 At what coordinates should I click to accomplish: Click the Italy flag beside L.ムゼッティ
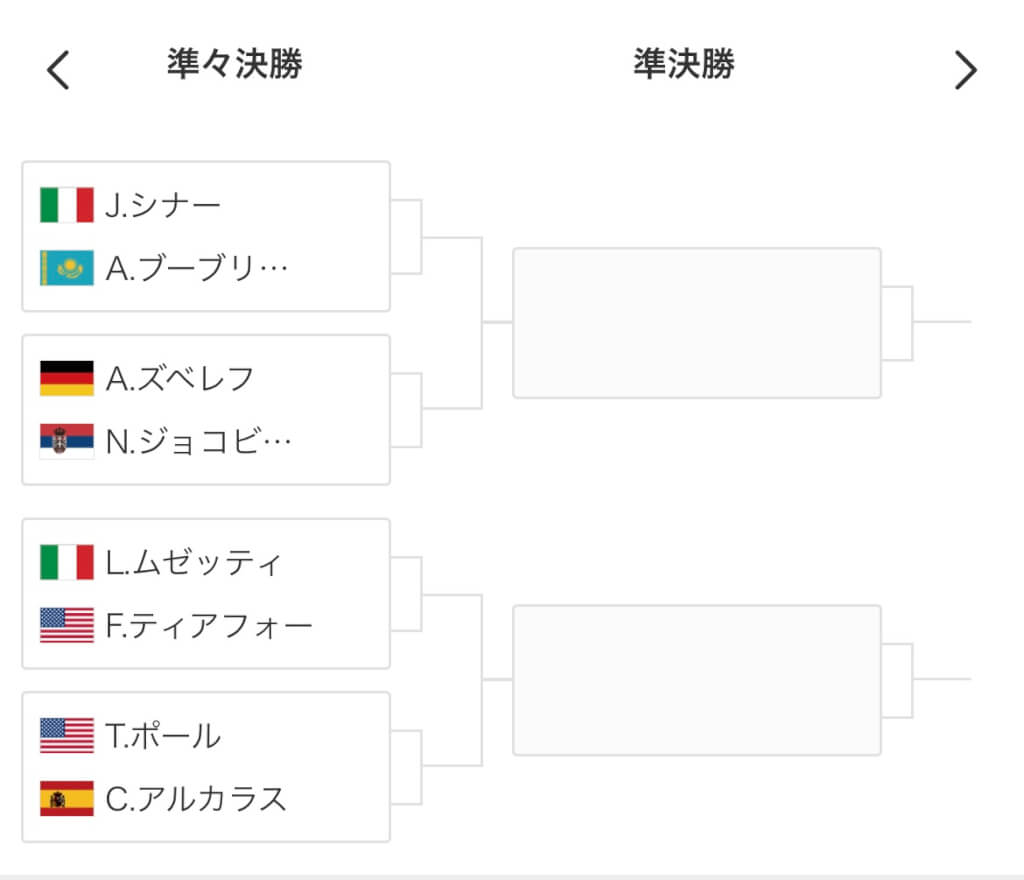67,562
